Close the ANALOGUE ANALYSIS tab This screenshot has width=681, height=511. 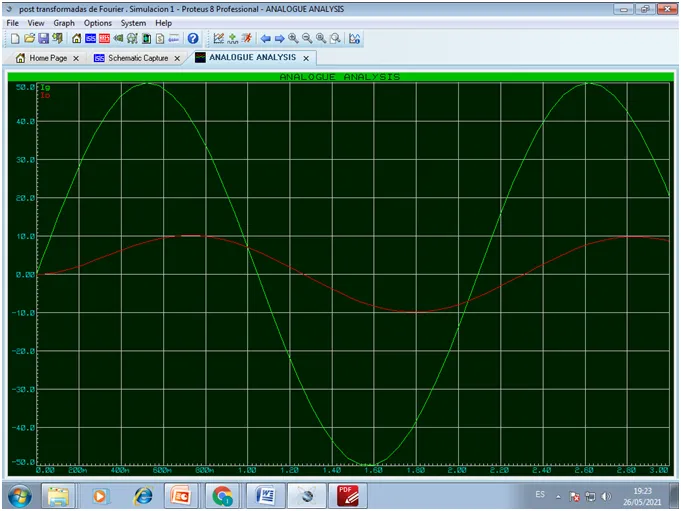[x=306, y=58]
